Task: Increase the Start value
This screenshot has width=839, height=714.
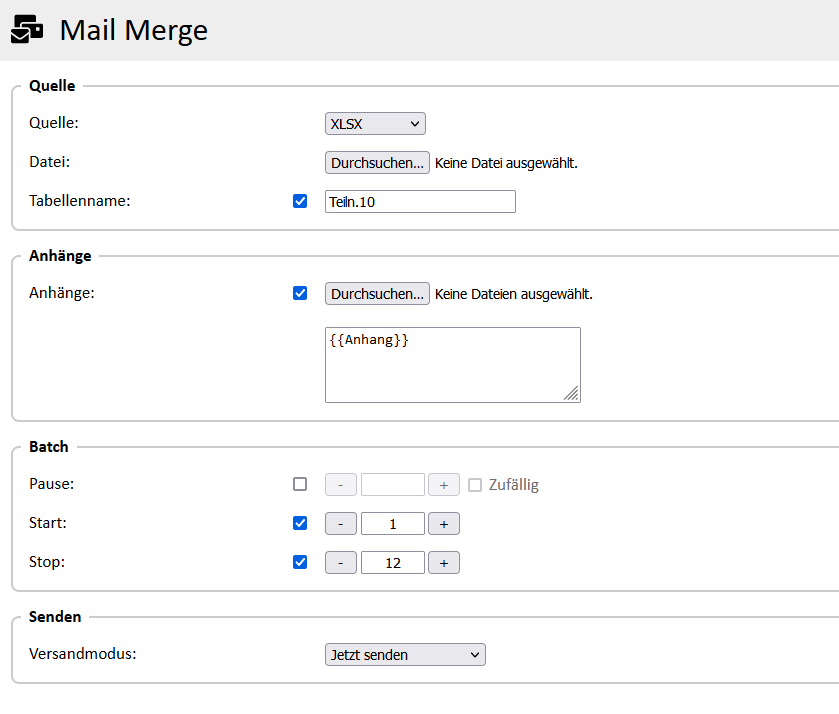Action: click(x=444, y=524)
